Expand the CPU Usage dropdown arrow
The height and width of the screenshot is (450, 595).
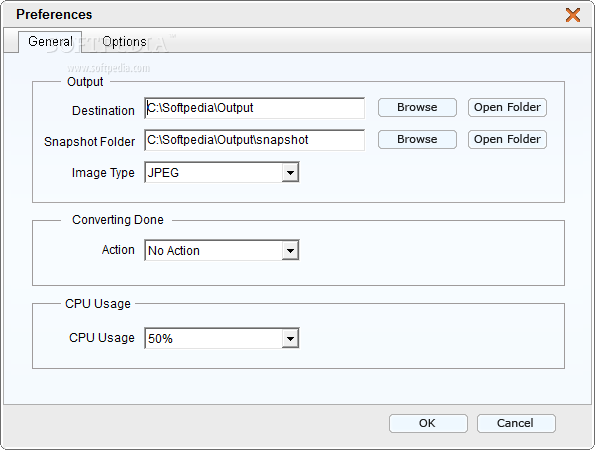(290, 338)
